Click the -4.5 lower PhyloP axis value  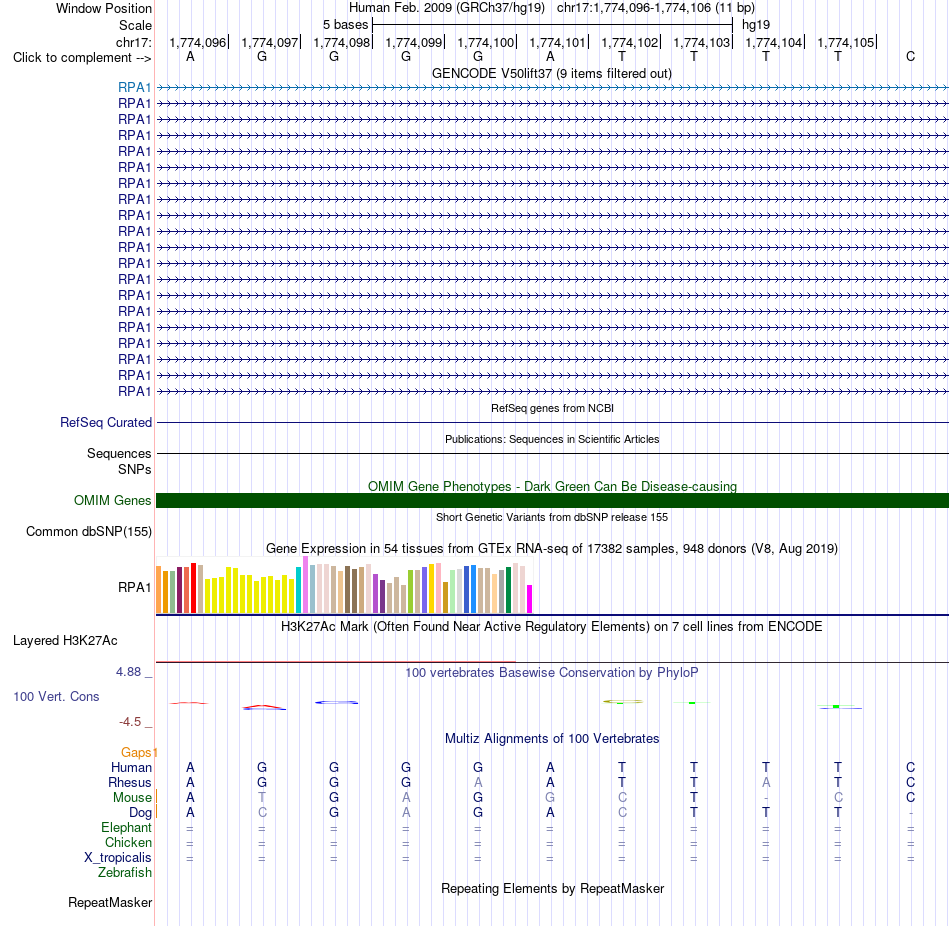click(x=130, y=722)
